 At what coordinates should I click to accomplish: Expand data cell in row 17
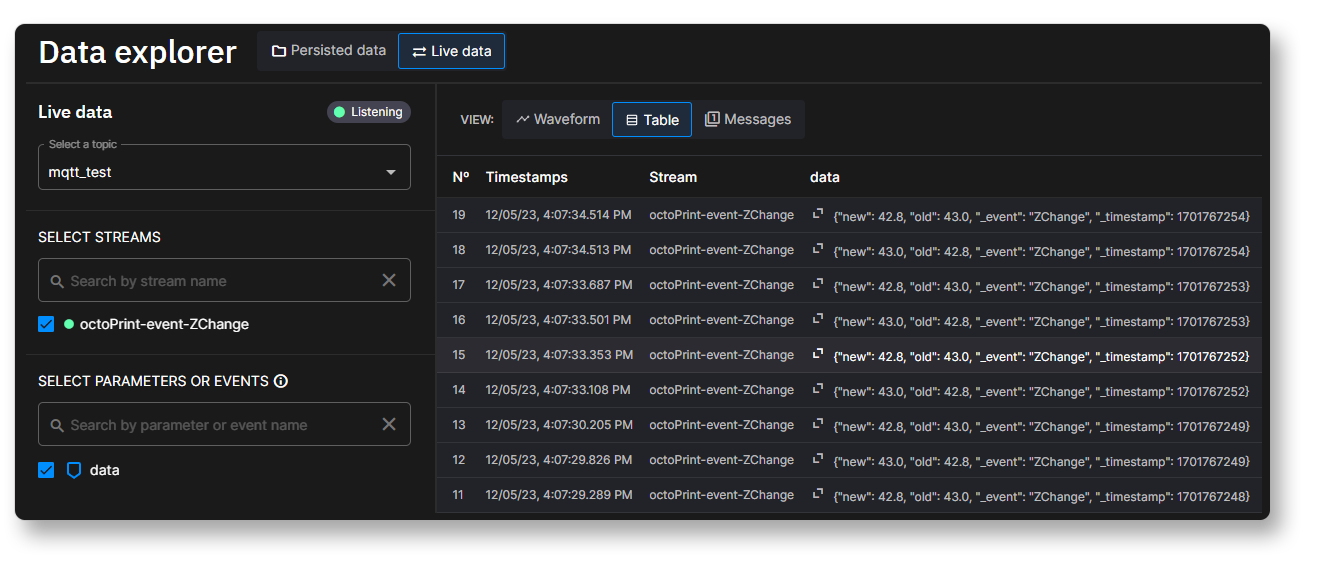(x=818, y=284)
